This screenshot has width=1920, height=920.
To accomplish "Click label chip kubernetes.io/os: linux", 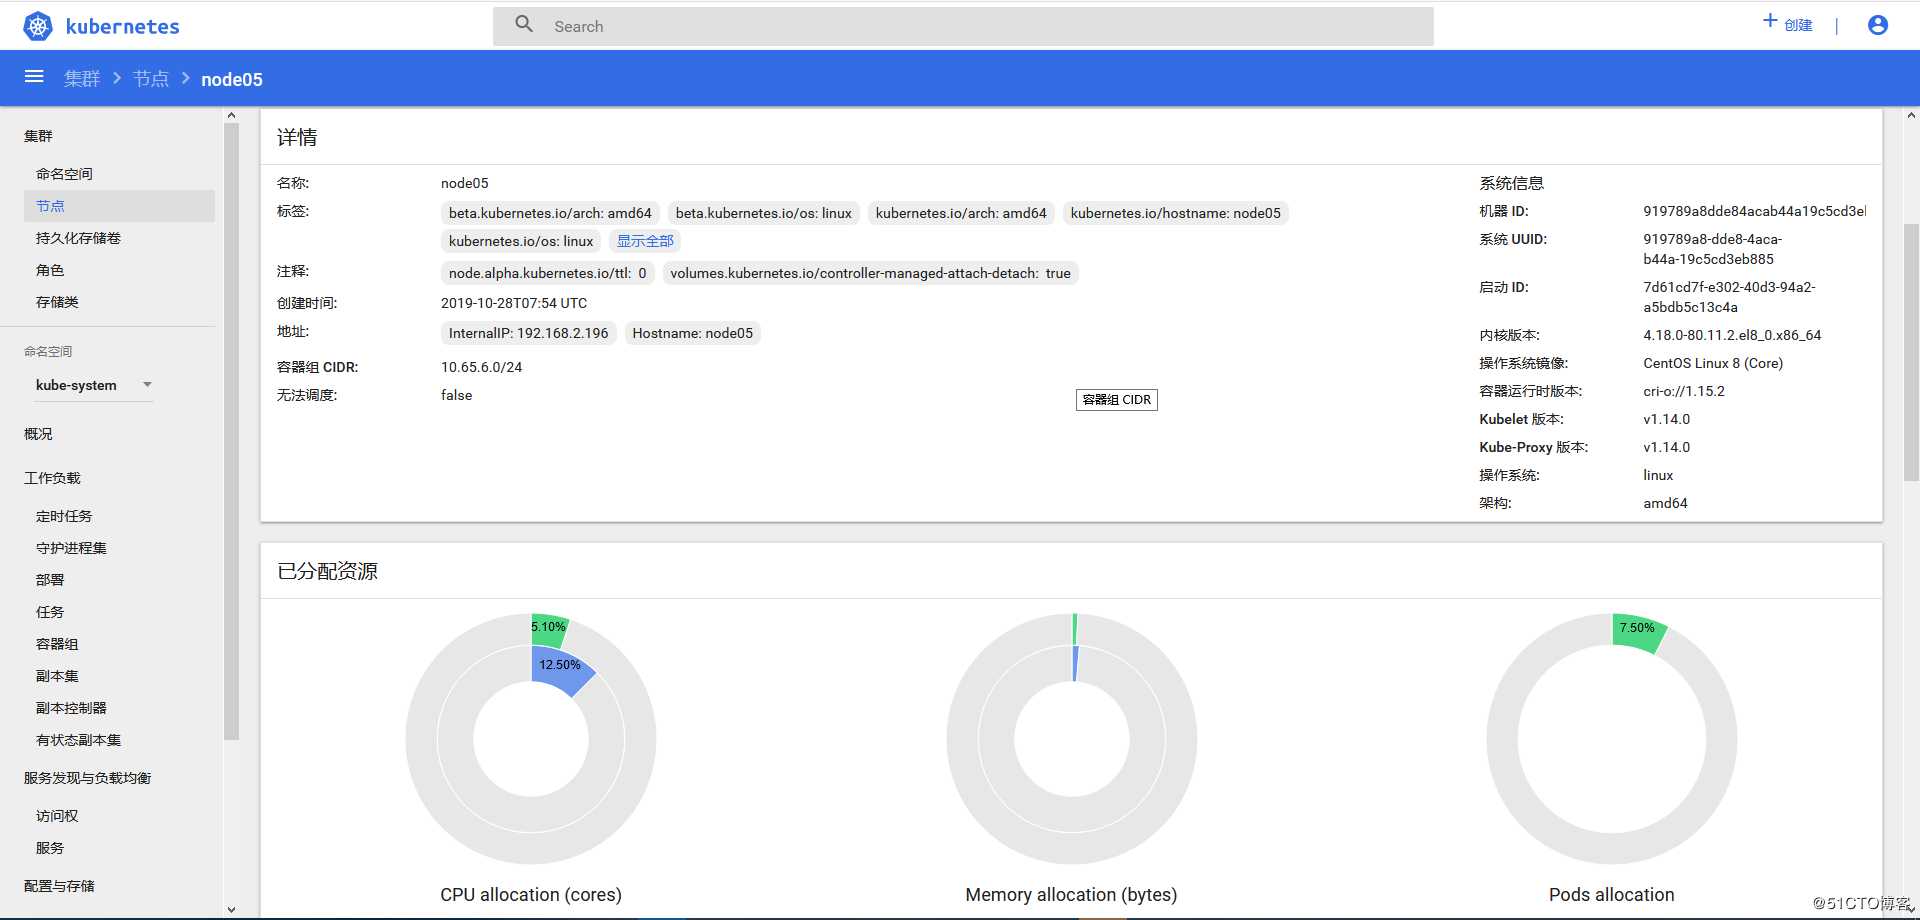I will coord(521,241).
